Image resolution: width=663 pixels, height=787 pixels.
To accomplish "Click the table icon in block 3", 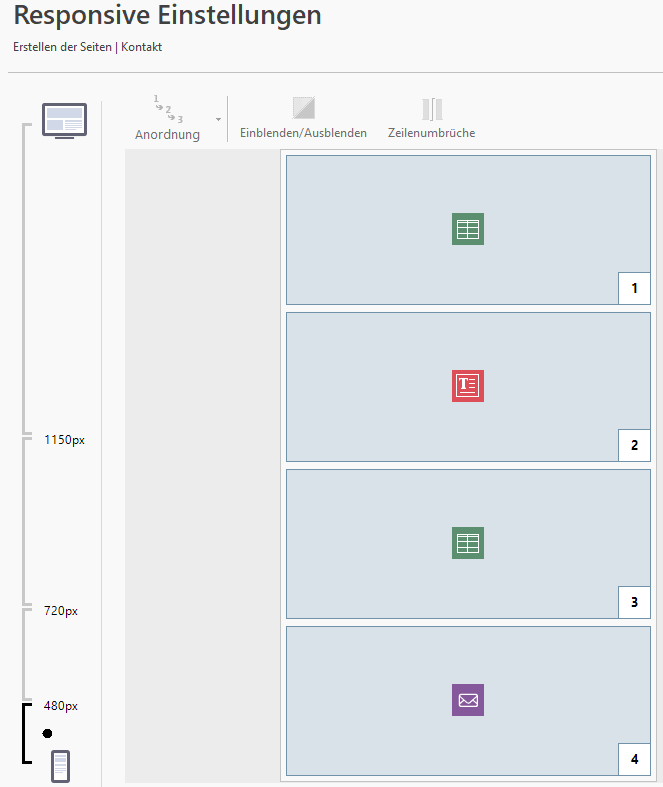I will (x=468, y=543).
